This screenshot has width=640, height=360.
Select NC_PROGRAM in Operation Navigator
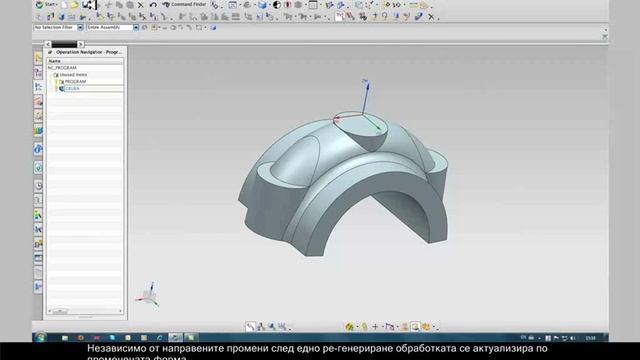pos(62,68)
